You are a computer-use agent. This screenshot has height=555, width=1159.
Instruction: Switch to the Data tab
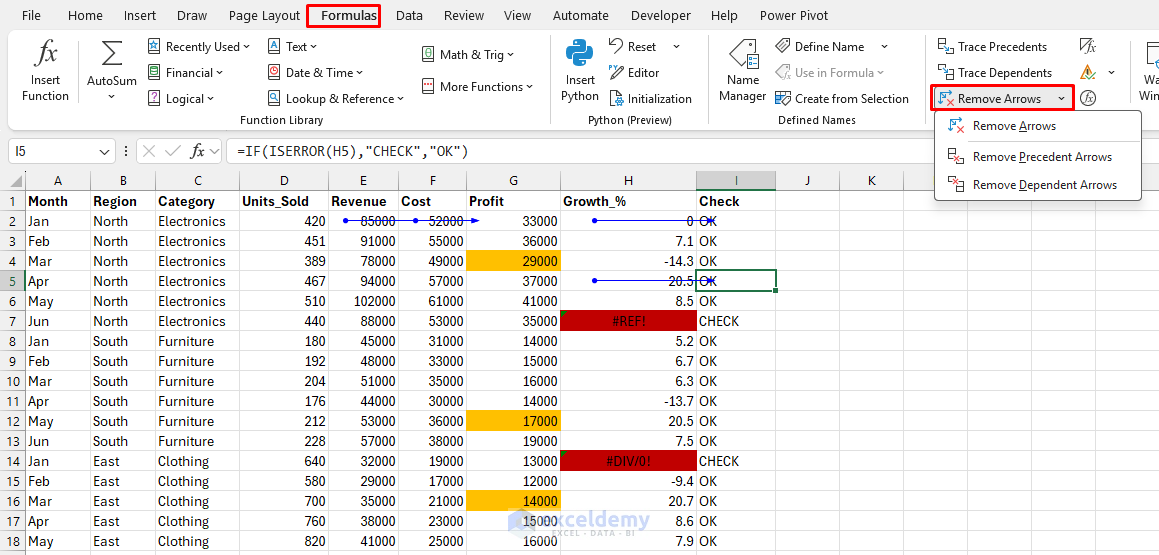point(409,16)
